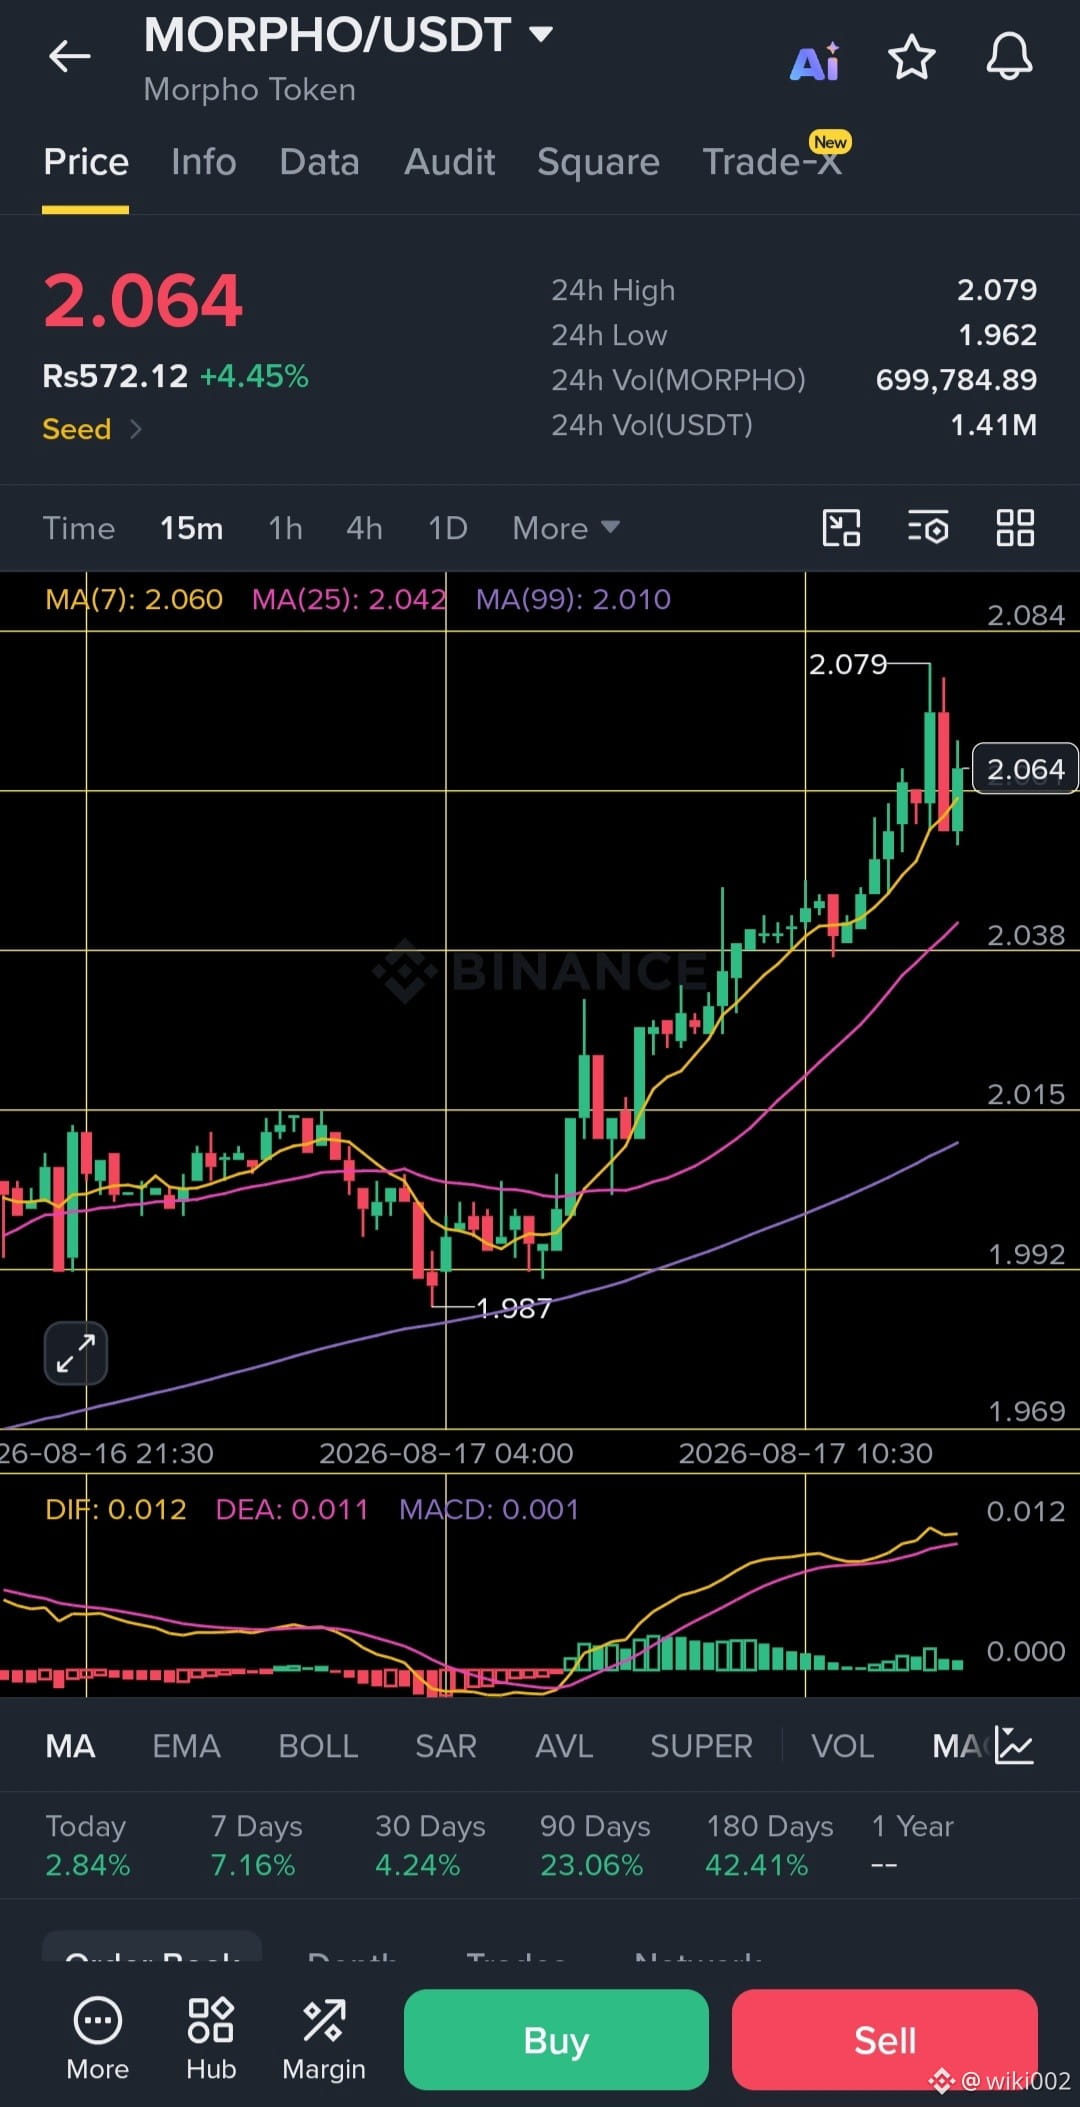Viewport: 1080px width, 2107px height.
Task: Select the Time chart interval
Action: coord(79,528)
